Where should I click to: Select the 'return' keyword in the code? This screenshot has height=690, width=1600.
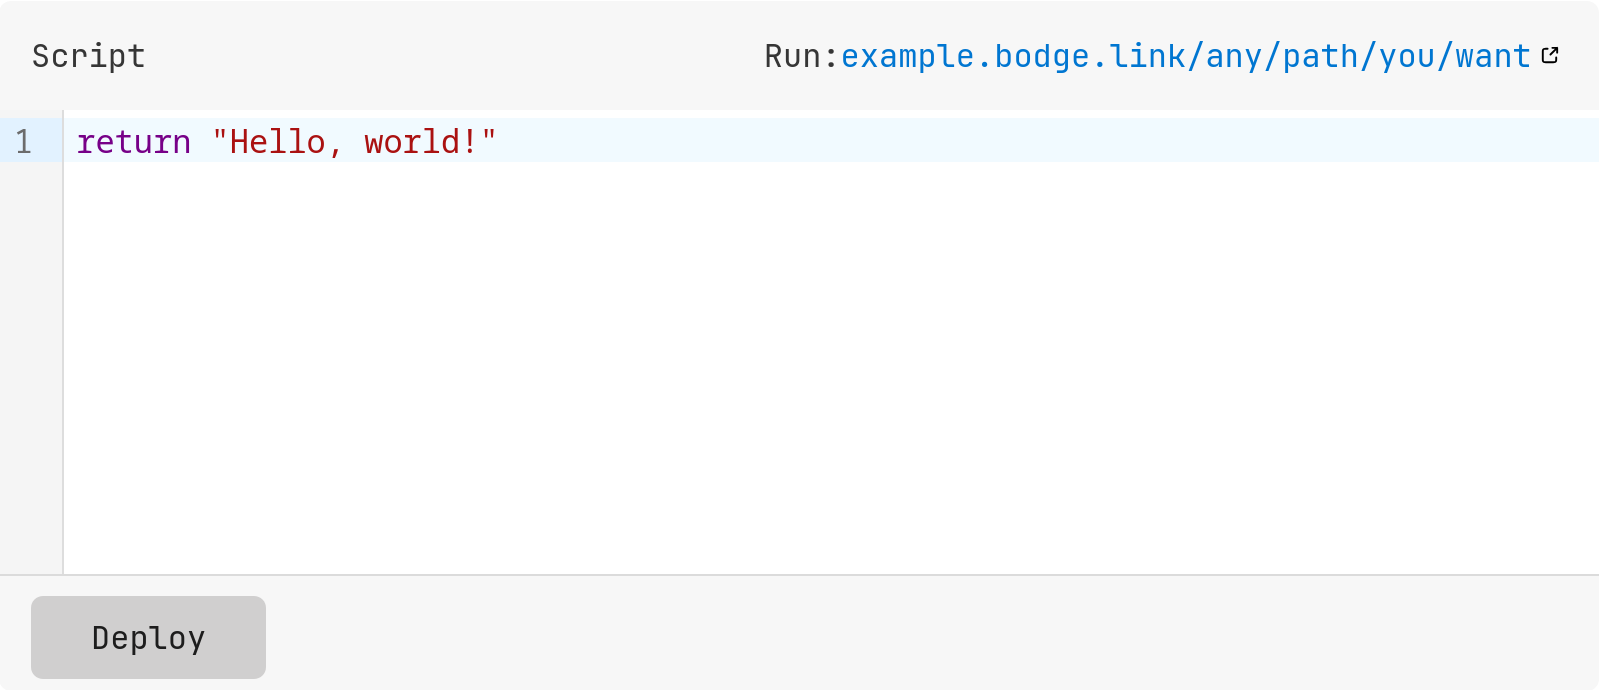[x=133, y=142]
